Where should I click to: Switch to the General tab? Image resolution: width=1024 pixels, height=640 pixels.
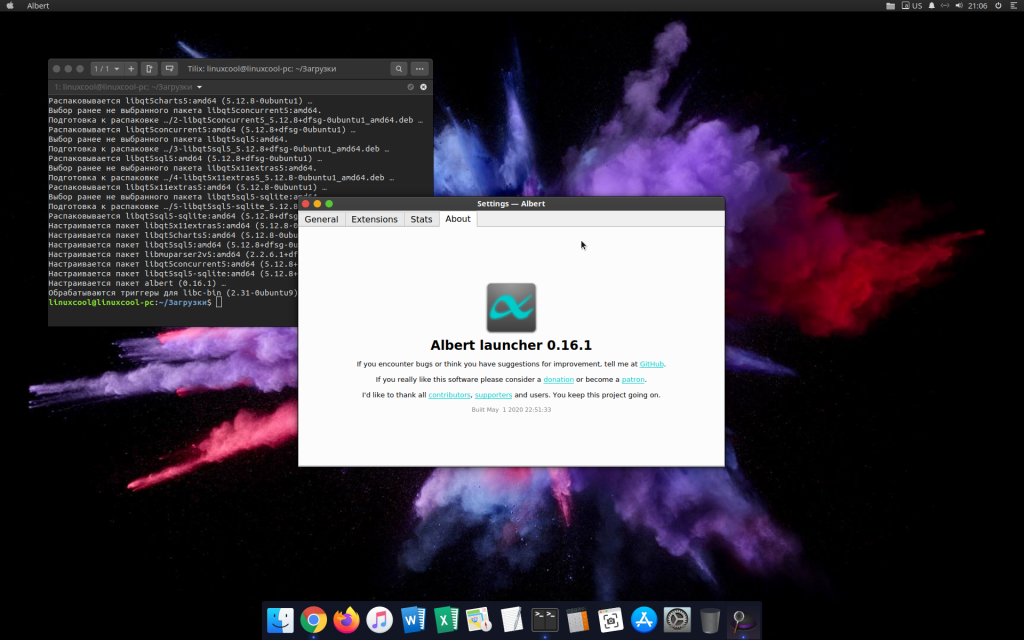(x=321, y=219)
